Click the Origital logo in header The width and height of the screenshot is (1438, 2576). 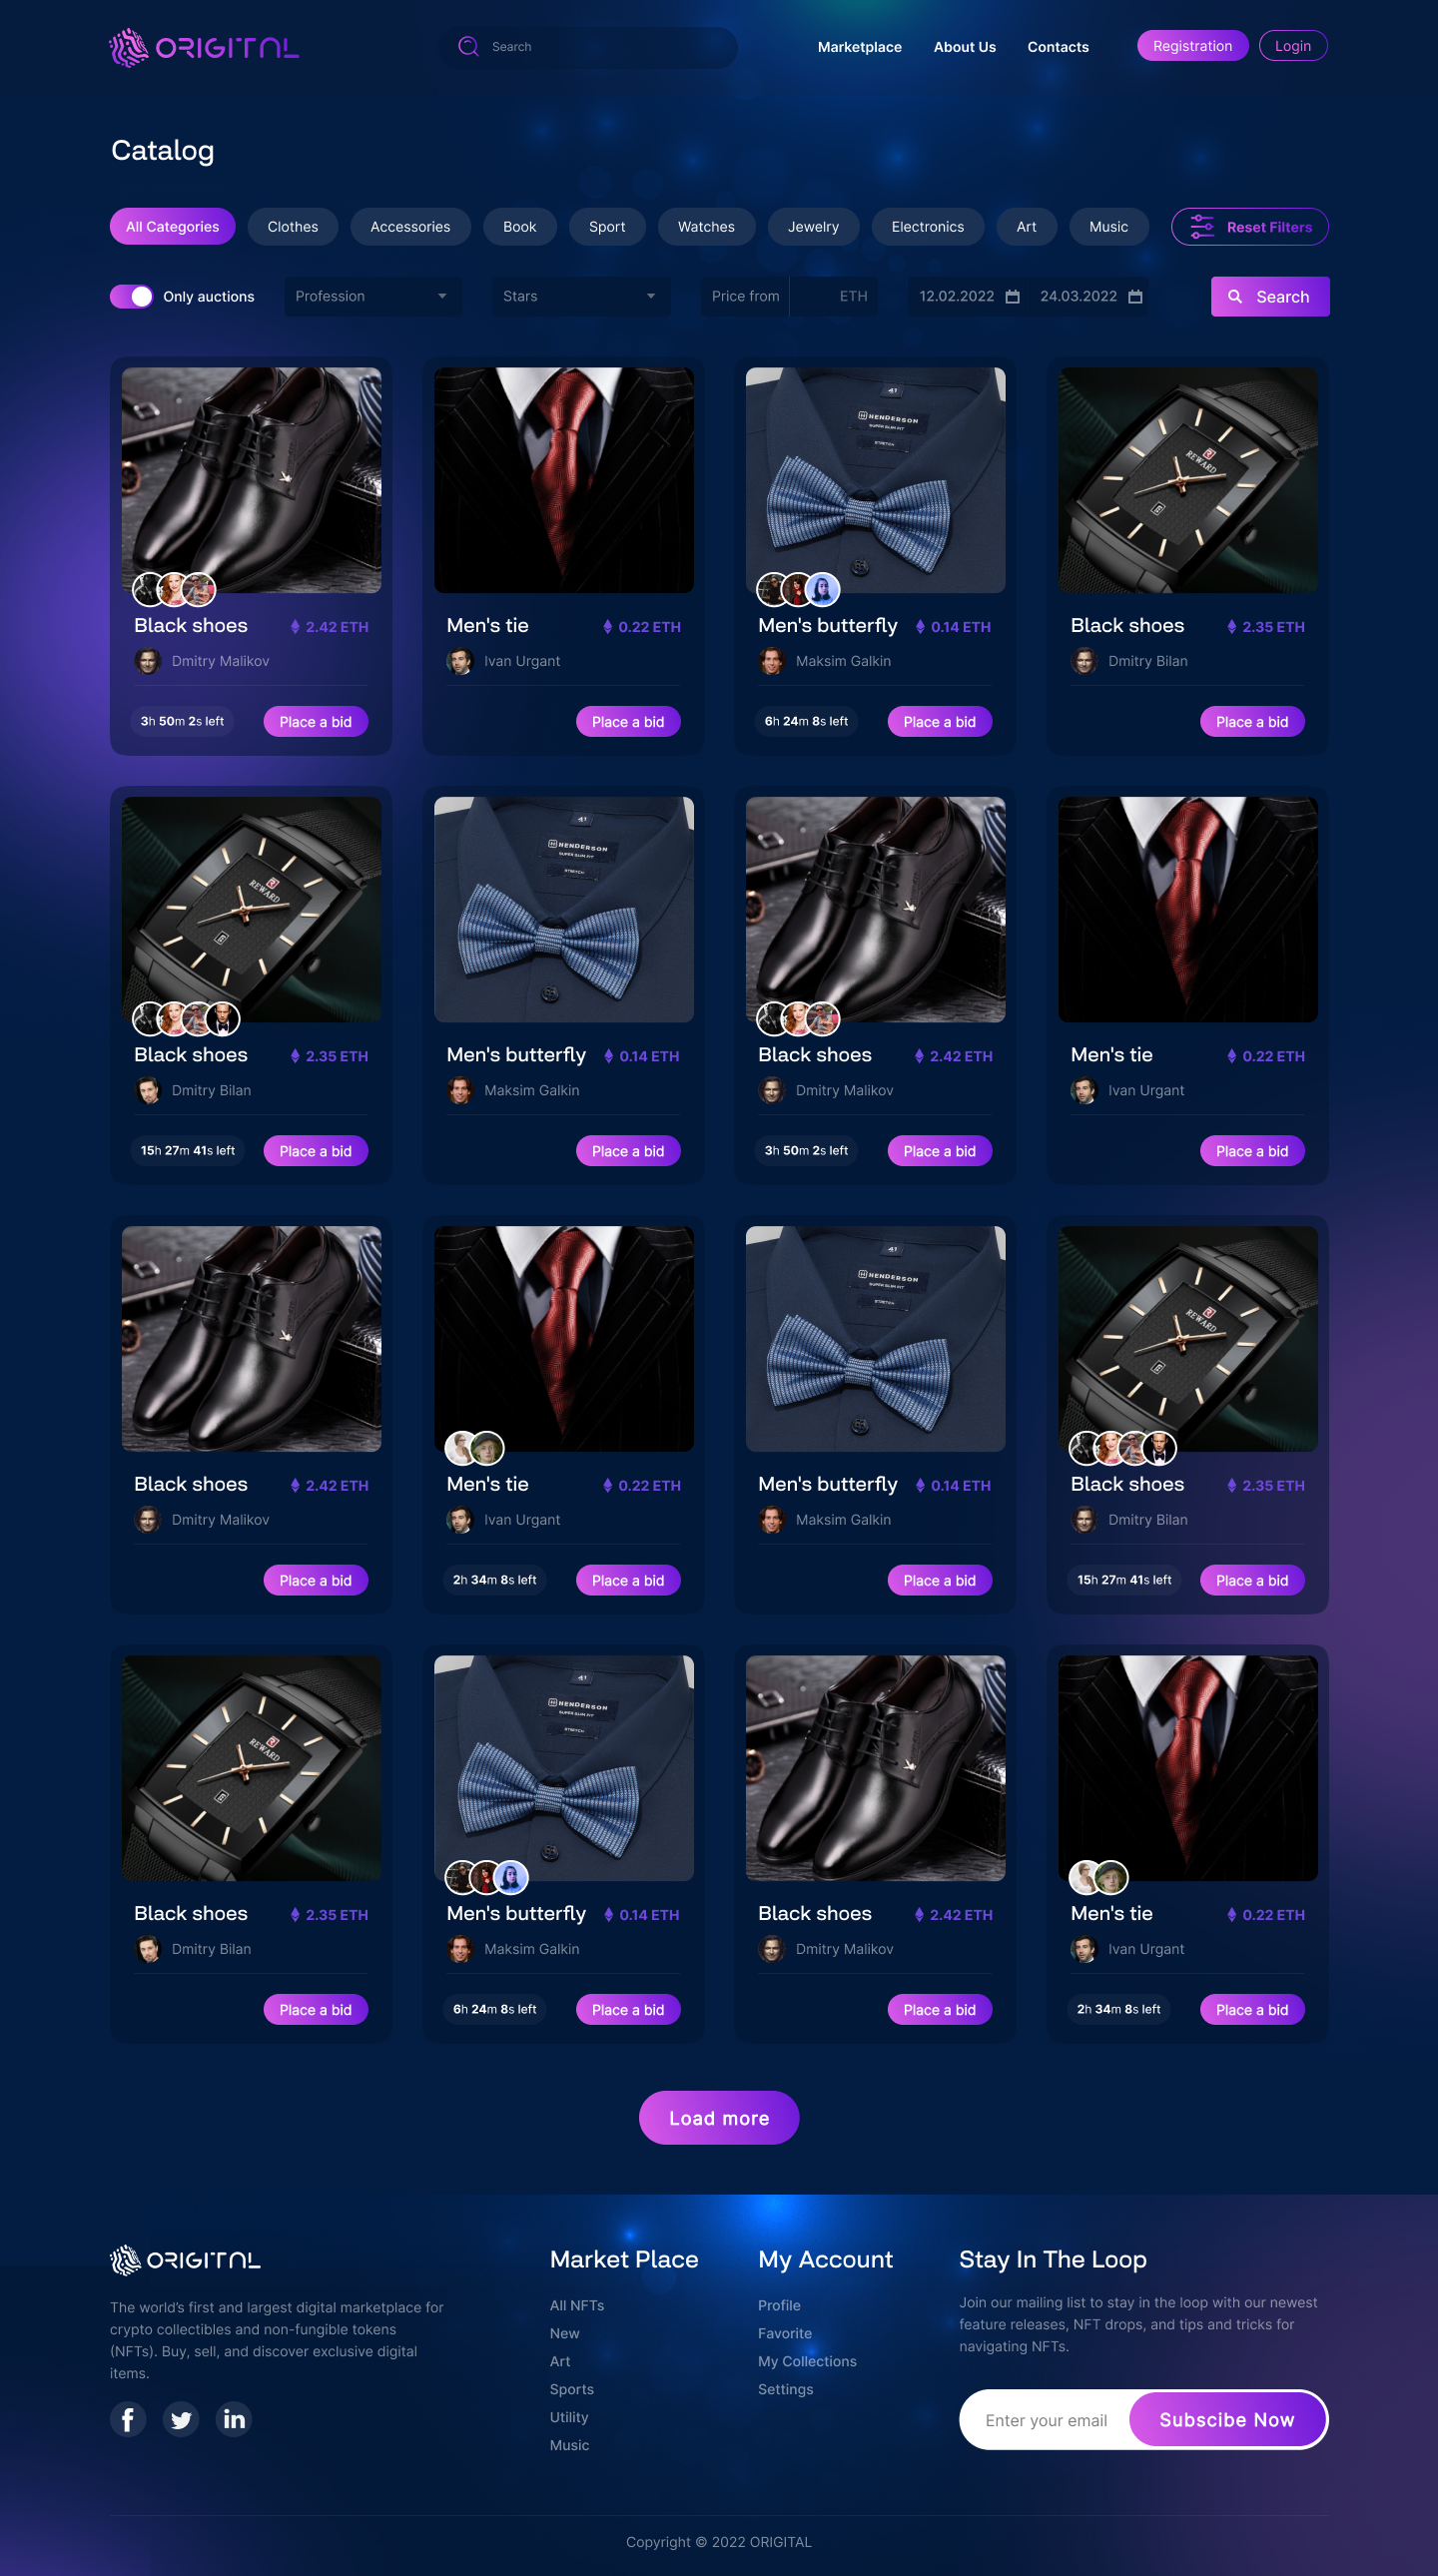click(204, 47)
